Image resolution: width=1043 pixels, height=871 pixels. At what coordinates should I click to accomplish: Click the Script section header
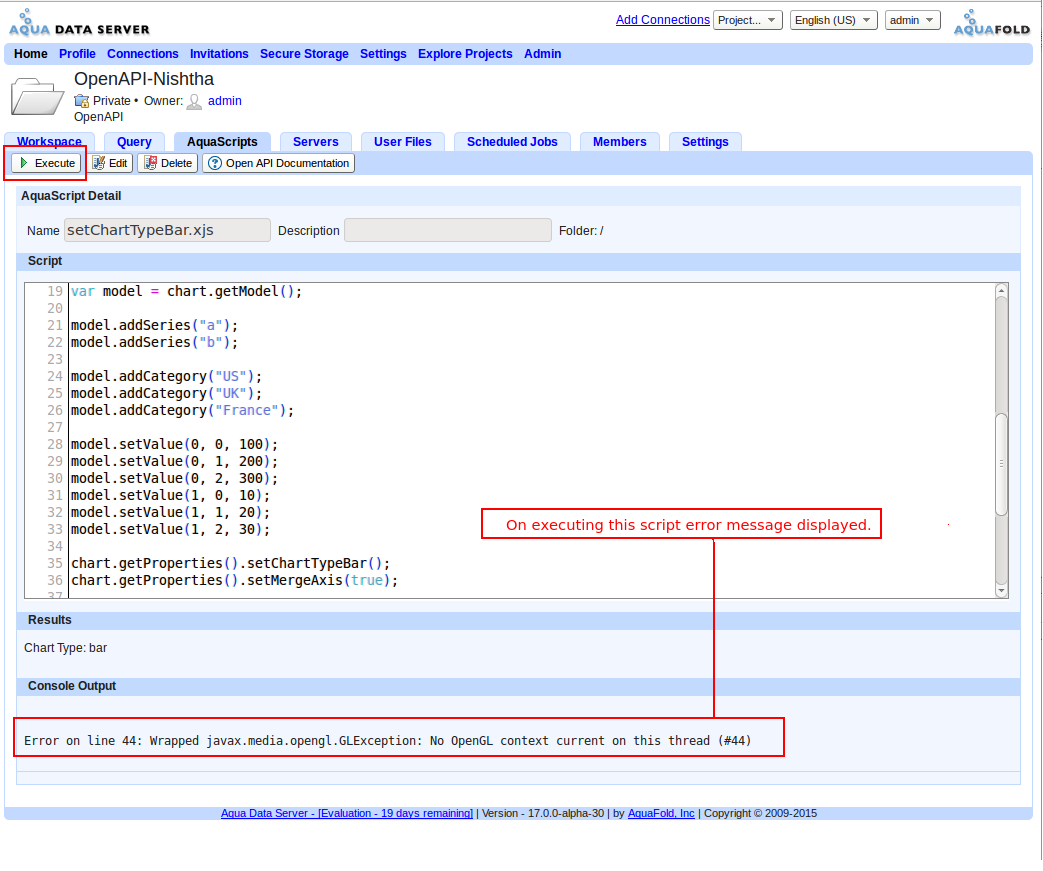click(518, 261)
